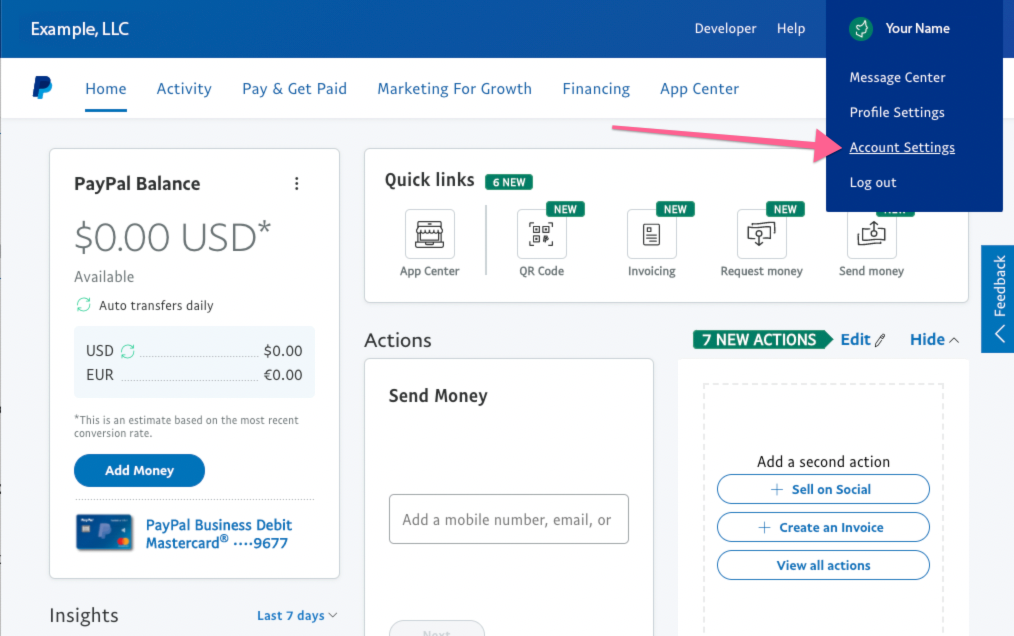Click the 6 NEW quick links badge
This screenshot has height=636, width=1014.
coord(509,182)
